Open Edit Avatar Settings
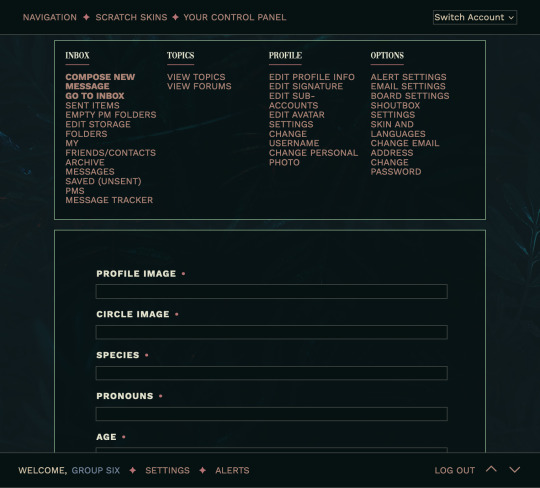This screenshot has height=488, width=540. pos(297,120)
